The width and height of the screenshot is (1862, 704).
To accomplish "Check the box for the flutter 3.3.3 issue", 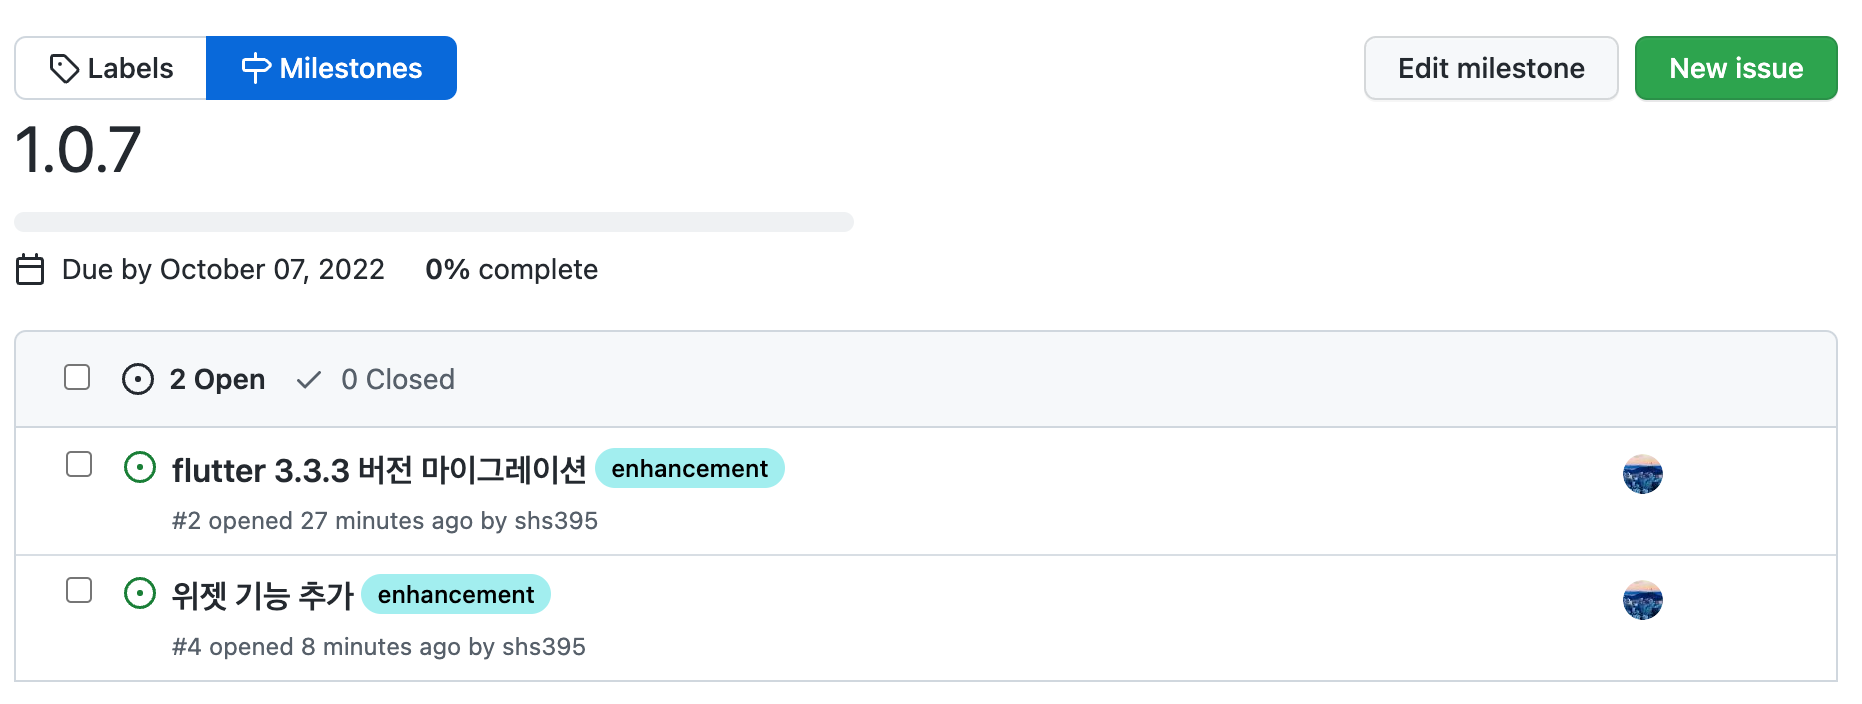I will pos(79,464).
